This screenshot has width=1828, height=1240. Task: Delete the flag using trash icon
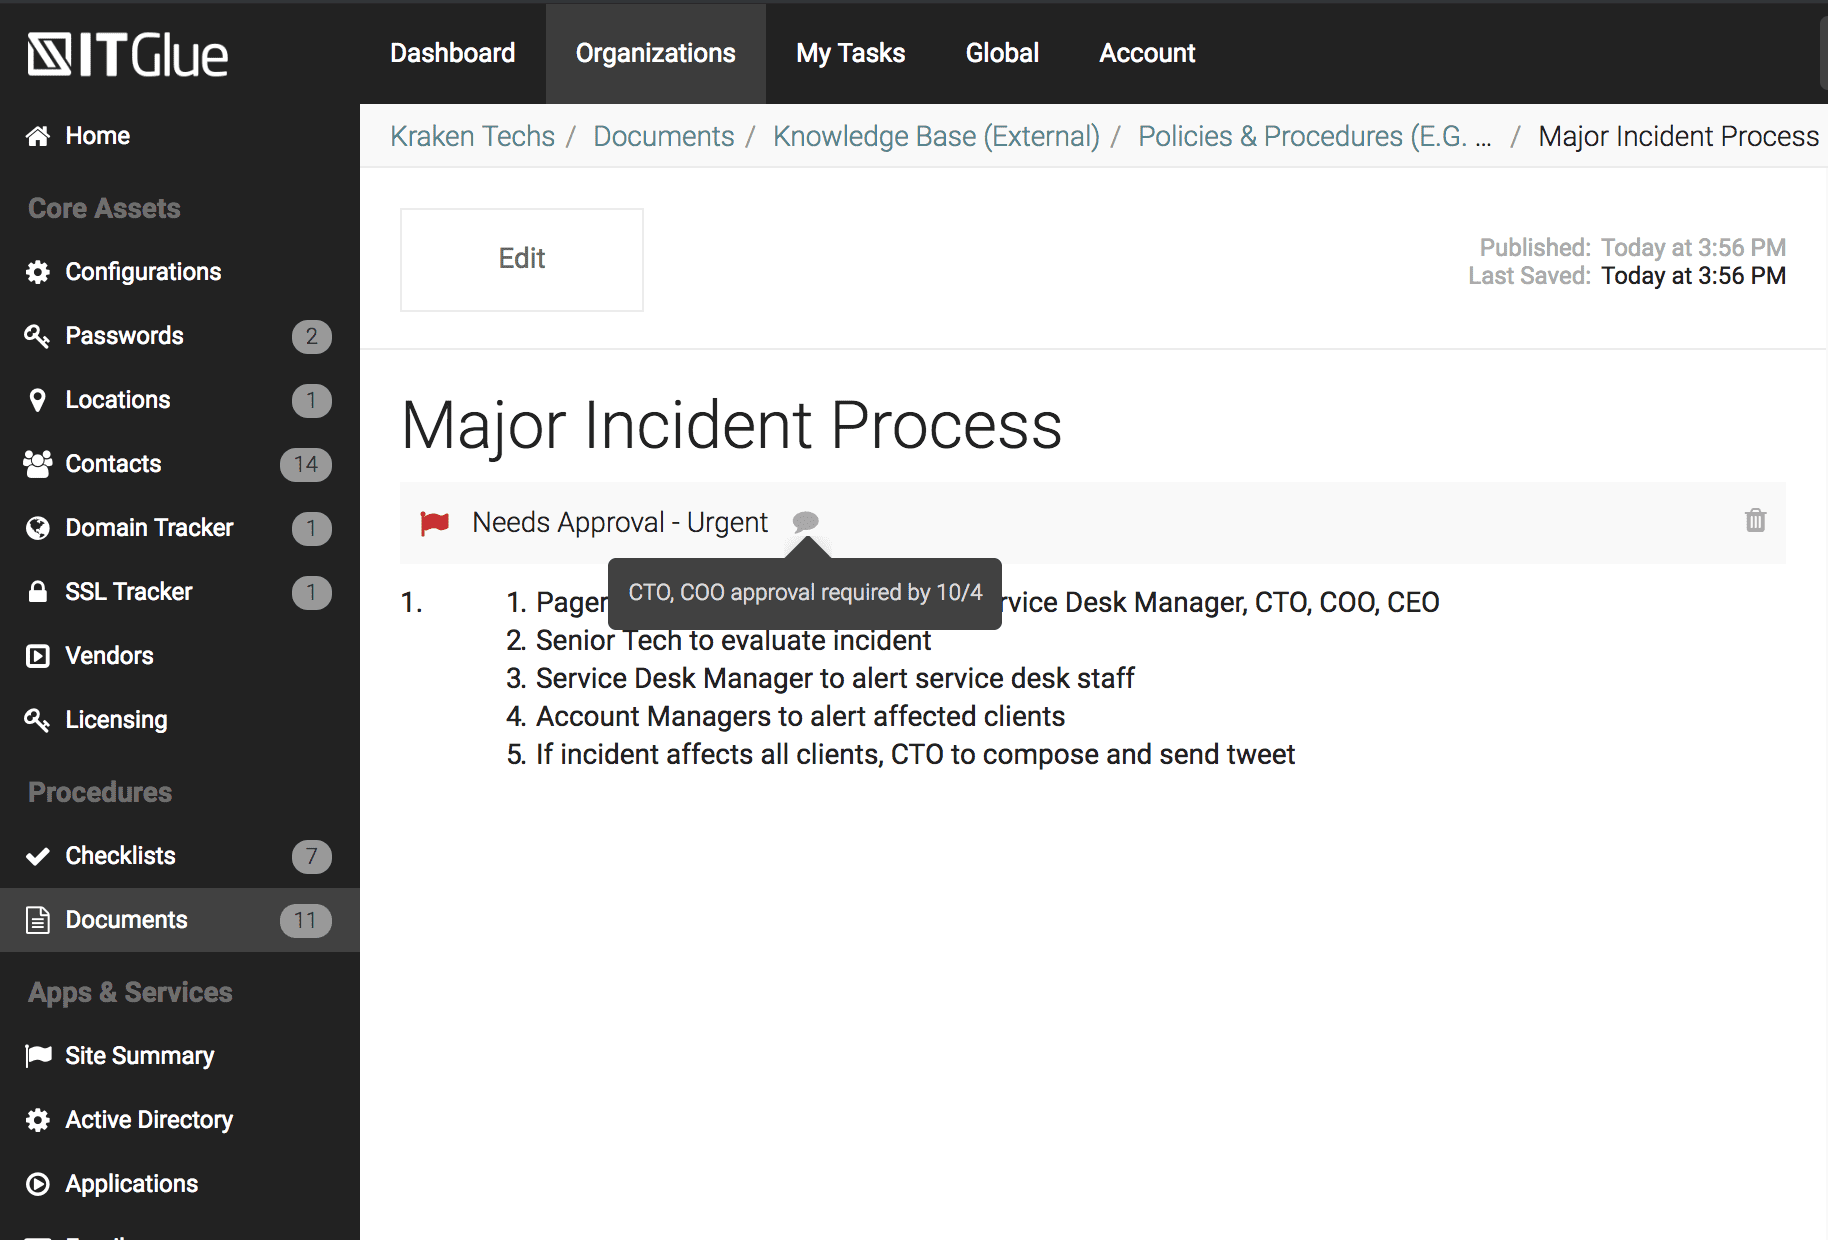(x=1755, y=521)
